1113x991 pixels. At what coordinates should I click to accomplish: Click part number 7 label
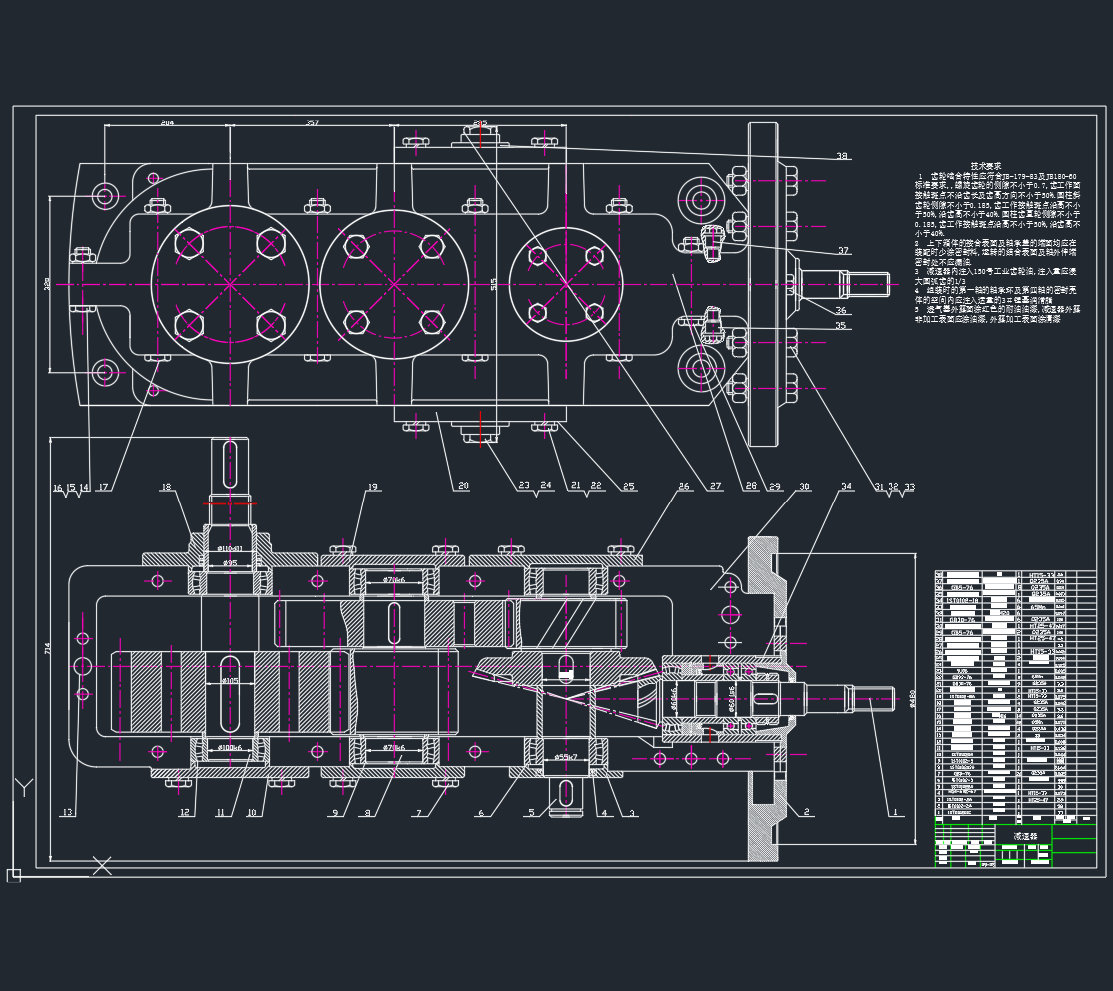click(419, 813)
